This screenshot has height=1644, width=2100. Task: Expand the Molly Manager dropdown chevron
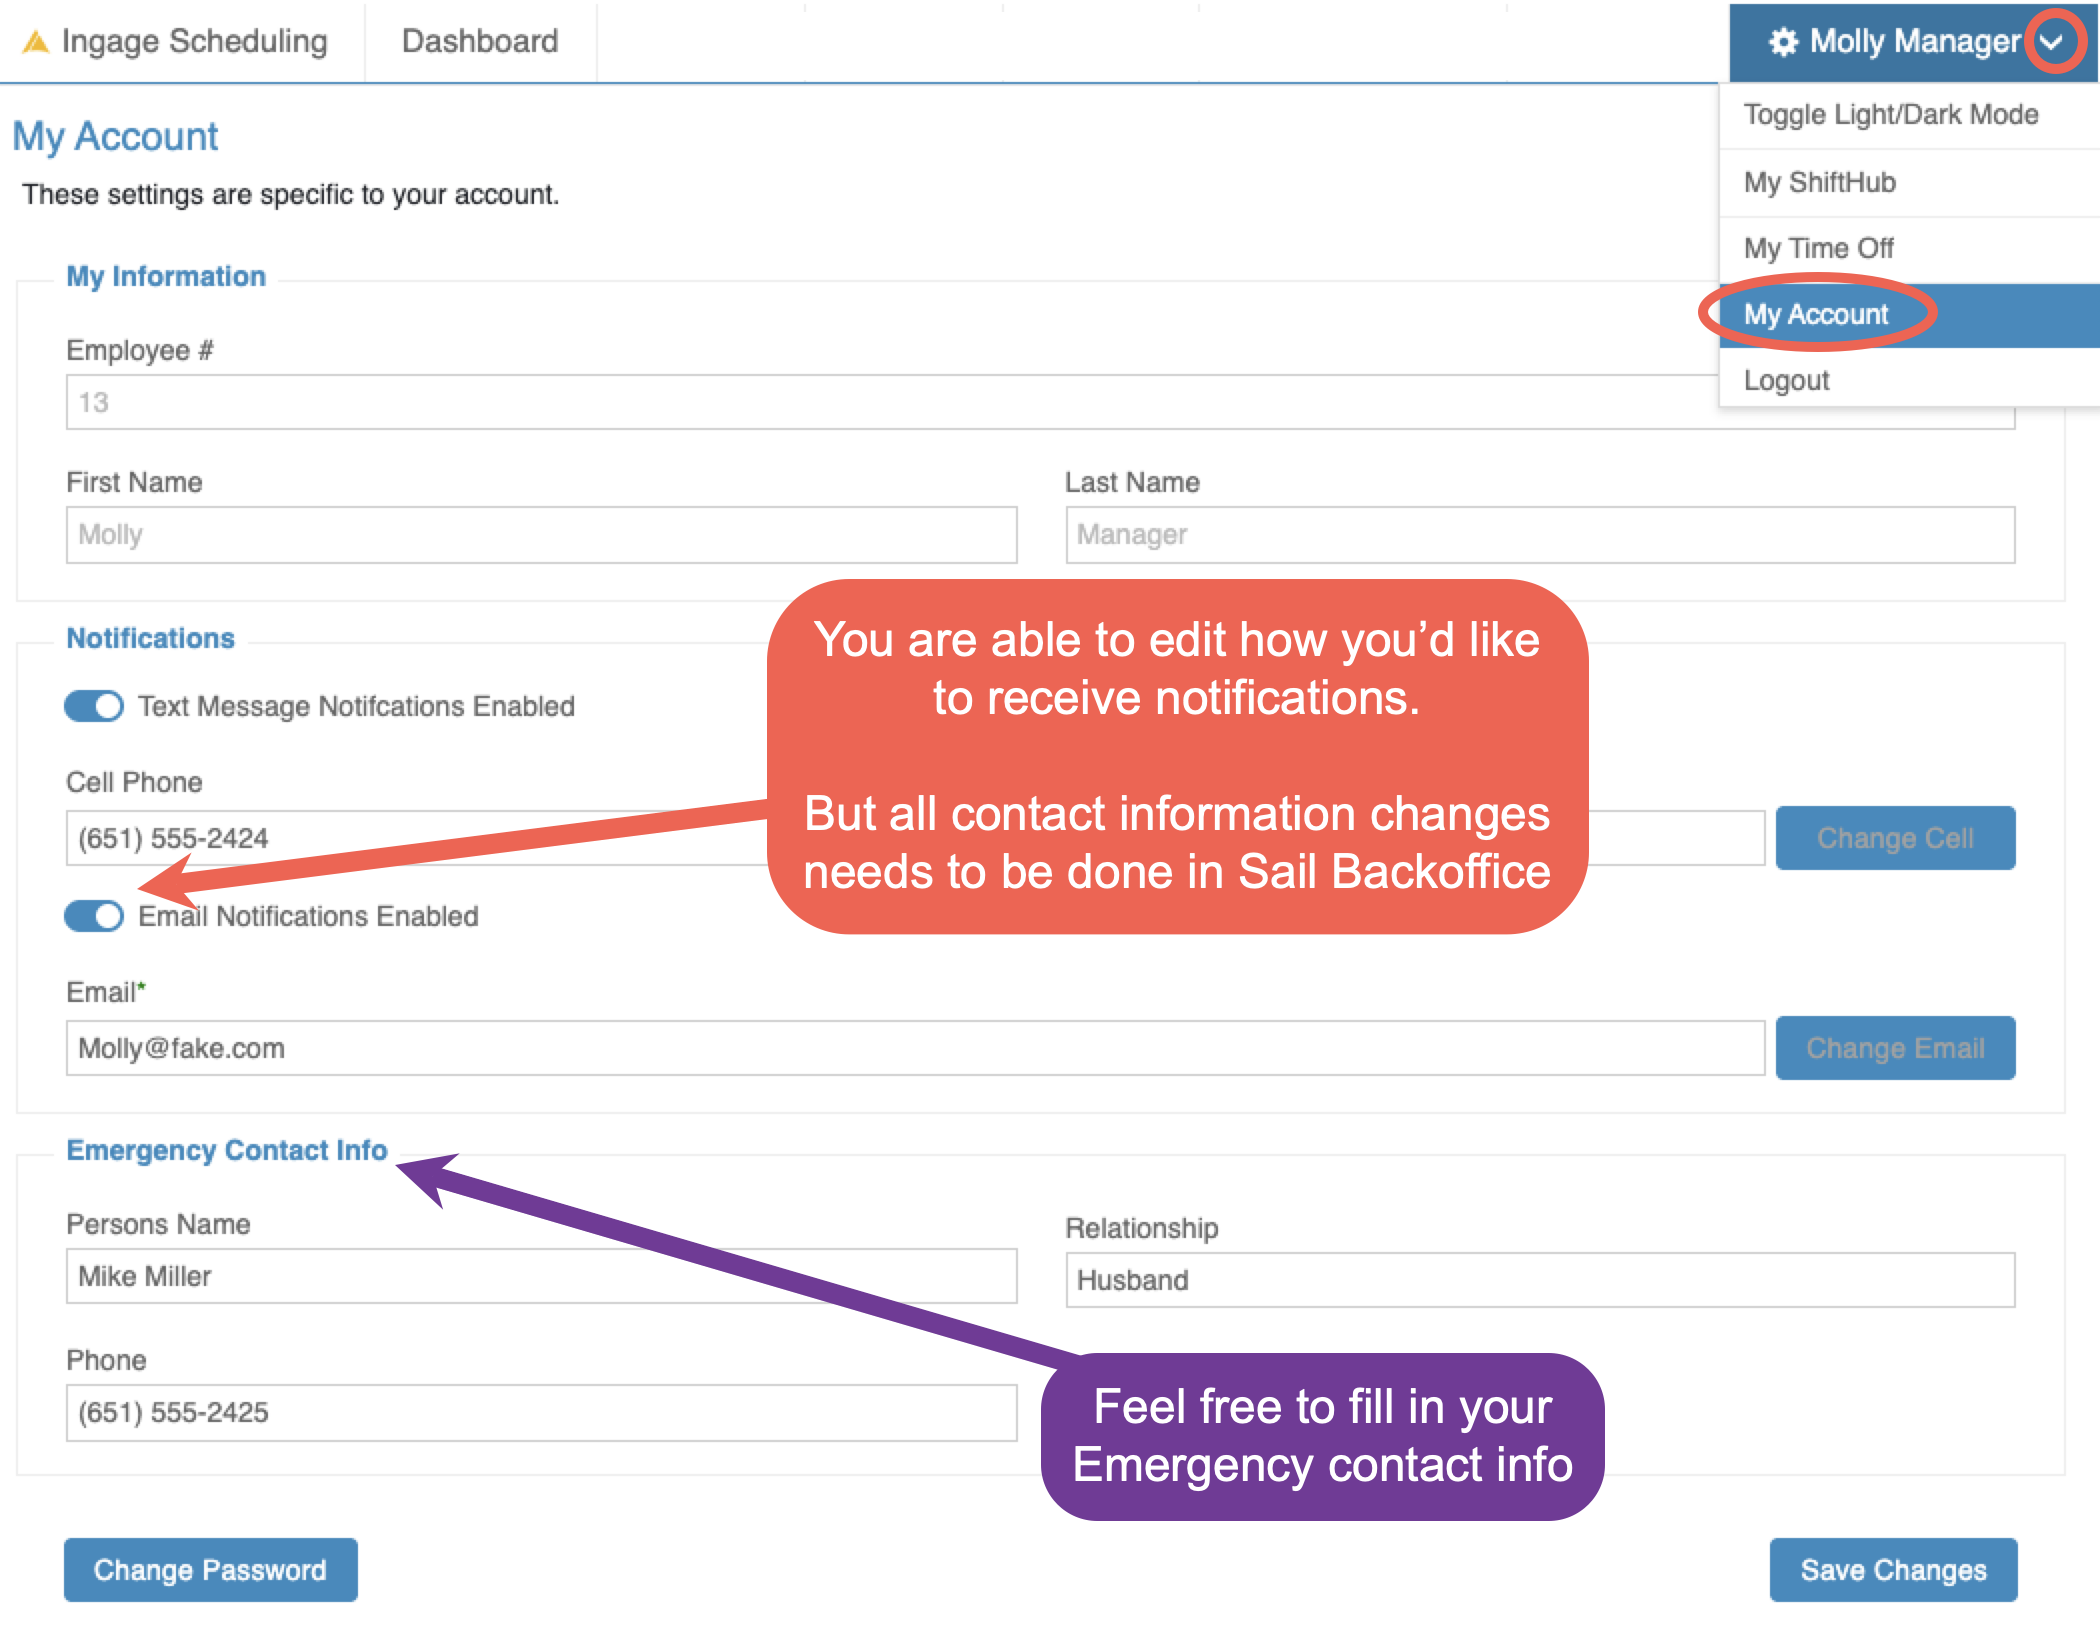point(2052,42)
